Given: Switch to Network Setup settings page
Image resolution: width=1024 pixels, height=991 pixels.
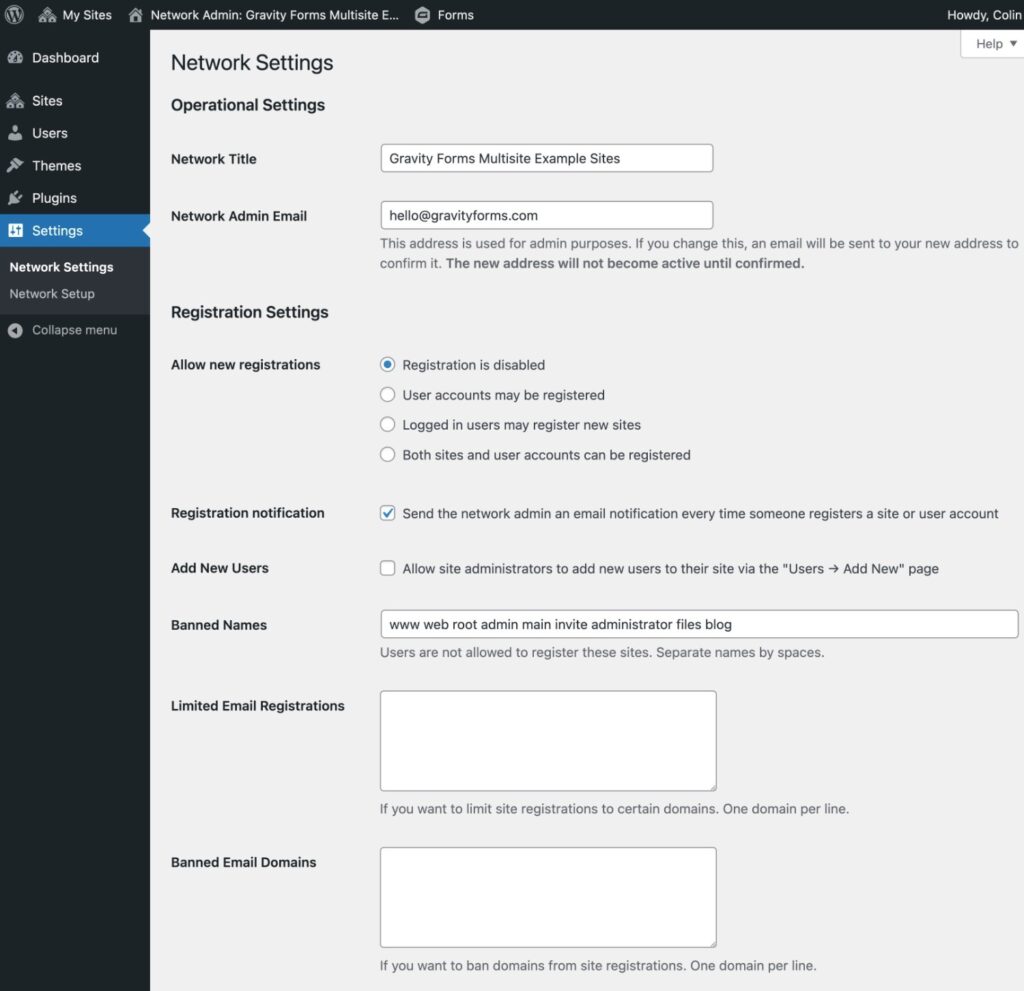Looking at the screenshot, I should coord(52,293).
